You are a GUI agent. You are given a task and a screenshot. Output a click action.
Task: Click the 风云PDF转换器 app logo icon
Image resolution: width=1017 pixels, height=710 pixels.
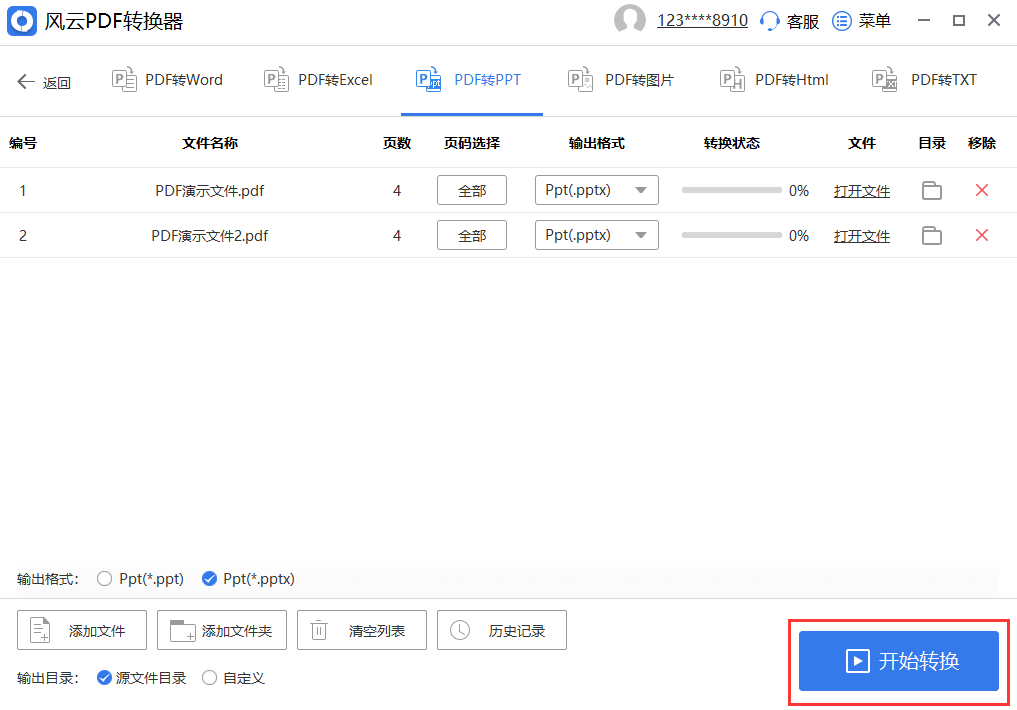[22, 21]
